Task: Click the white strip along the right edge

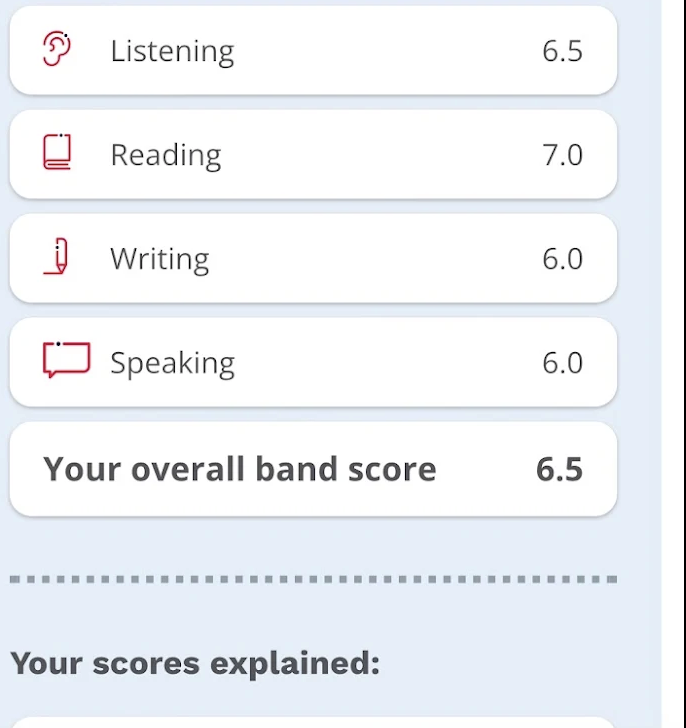Action: [x=673, y=364]
